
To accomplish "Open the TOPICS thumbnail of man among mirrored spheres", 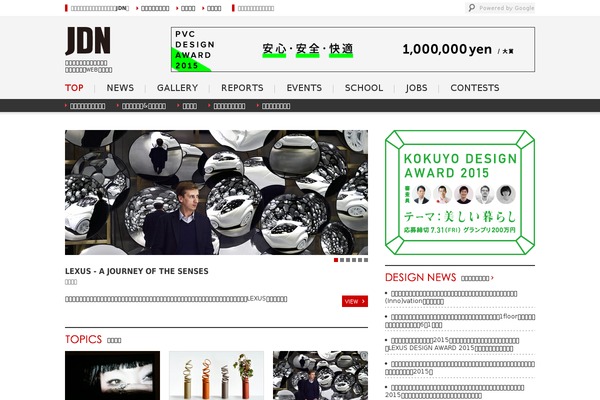I will coord(320,376).
